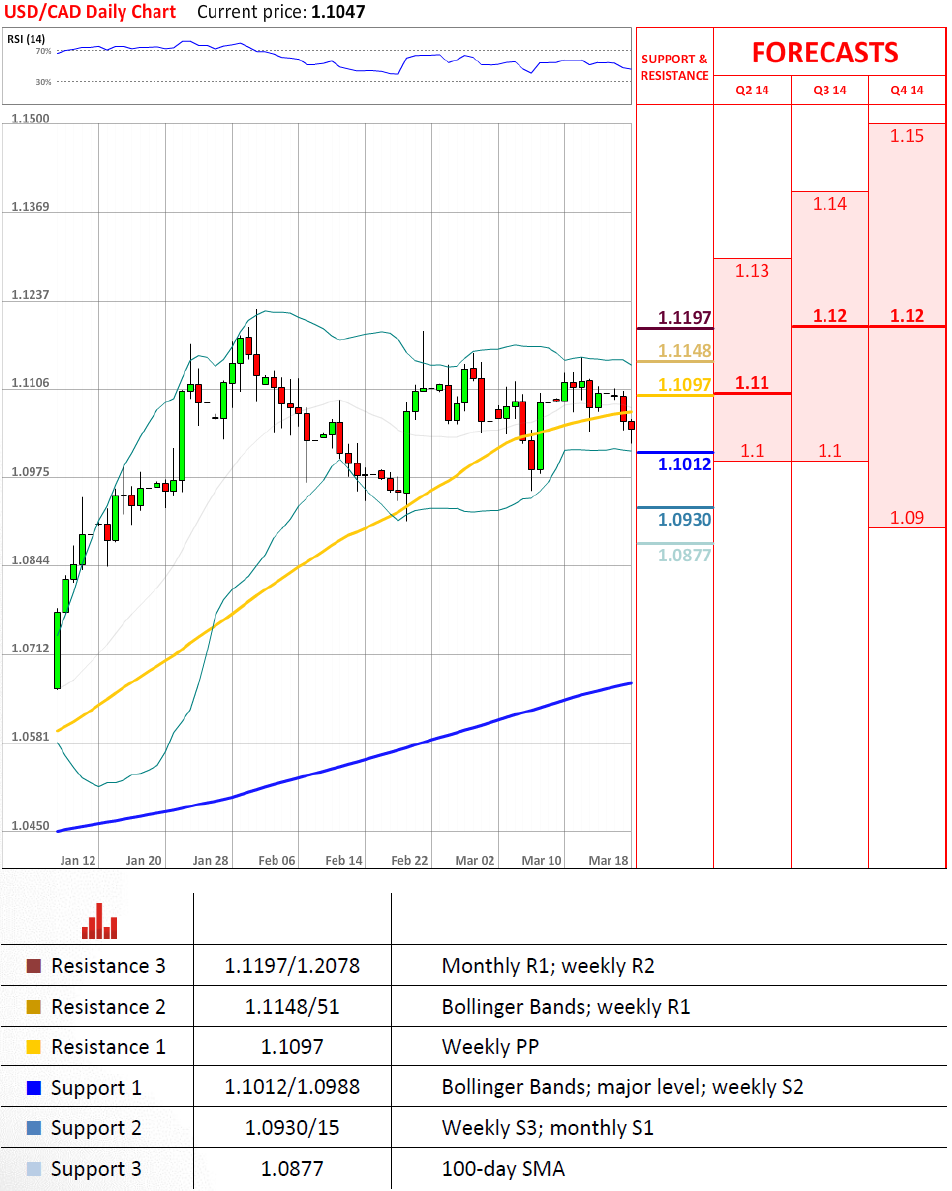Viewport: 952px width, 1191px height.
Task: Select the 1.1012 support level label
Action: [x=684, y=464]
